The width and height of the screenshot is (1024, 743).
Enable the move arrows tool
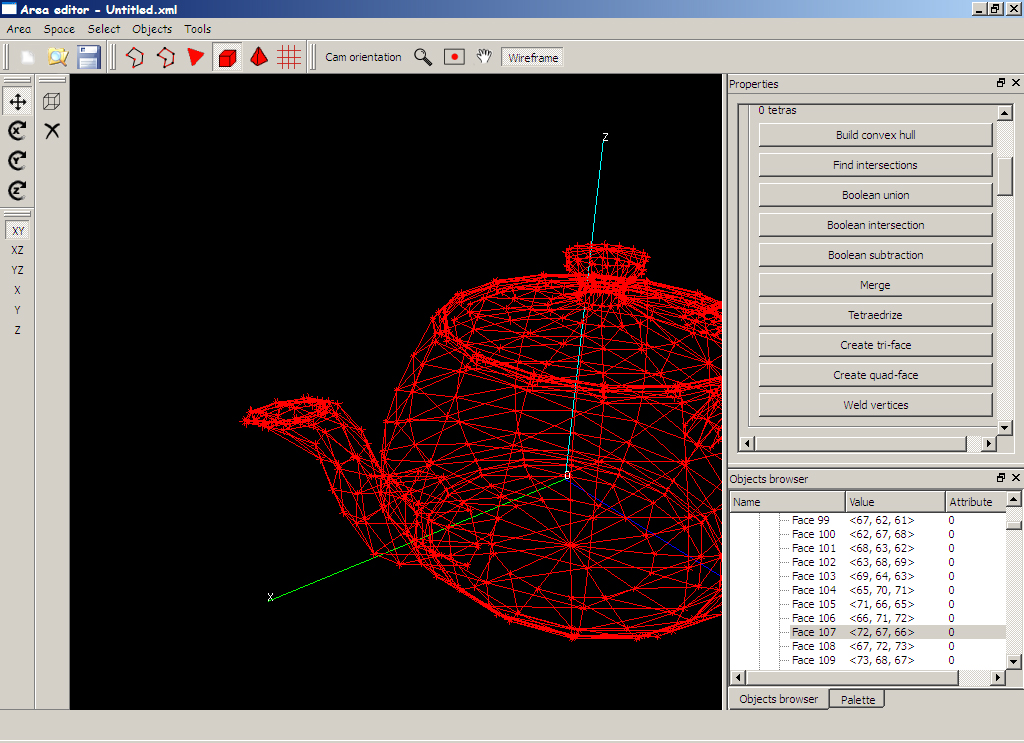(x=17, y=101)
